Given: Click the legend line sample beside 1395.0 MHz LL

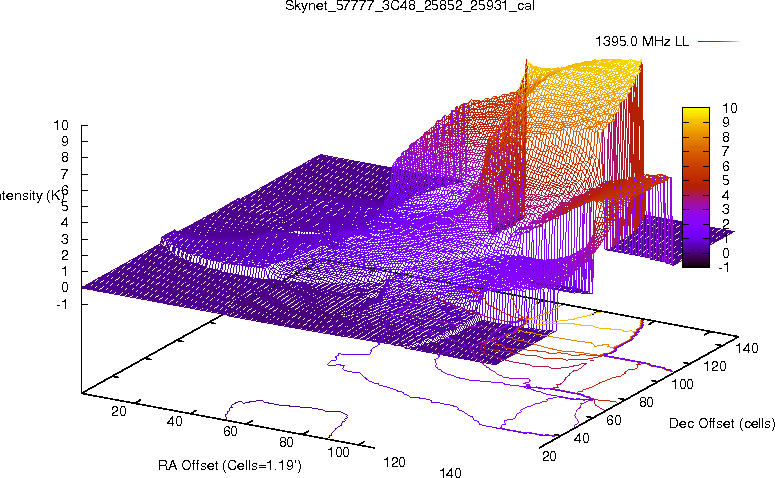Looking at the screenshot, I should 717,41.
